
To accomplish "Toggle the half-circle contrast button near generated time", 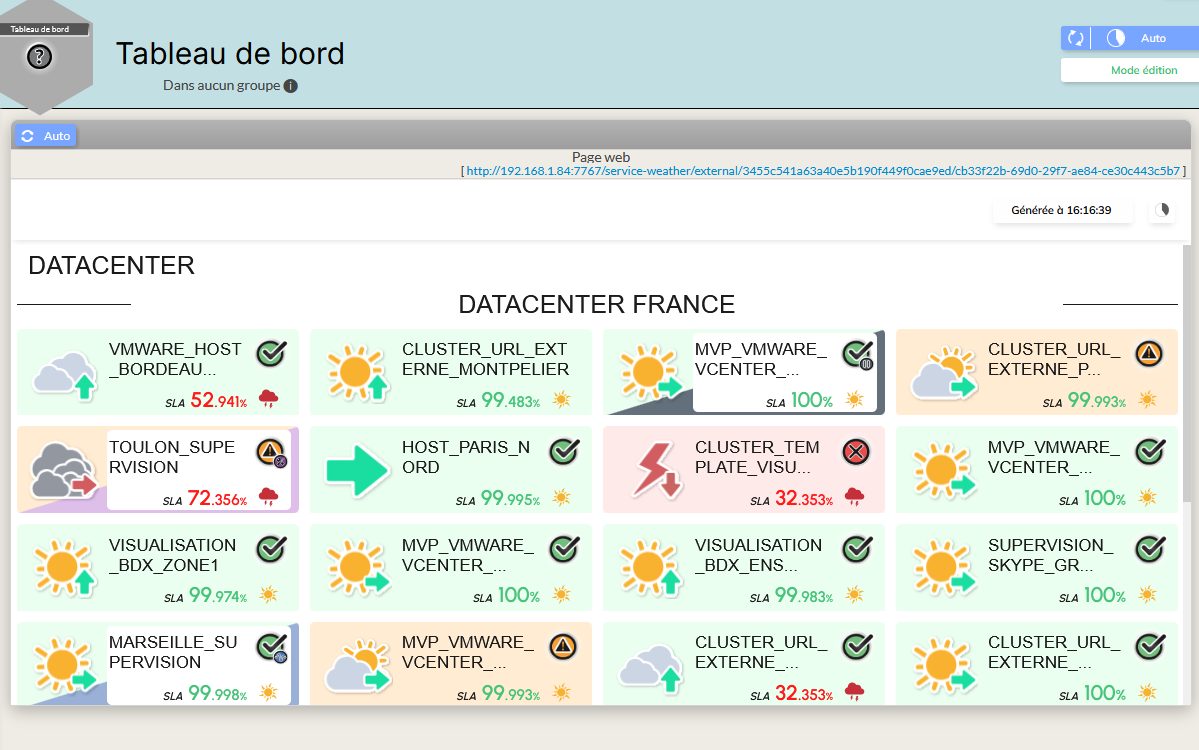I will [x=1162, y=211].
